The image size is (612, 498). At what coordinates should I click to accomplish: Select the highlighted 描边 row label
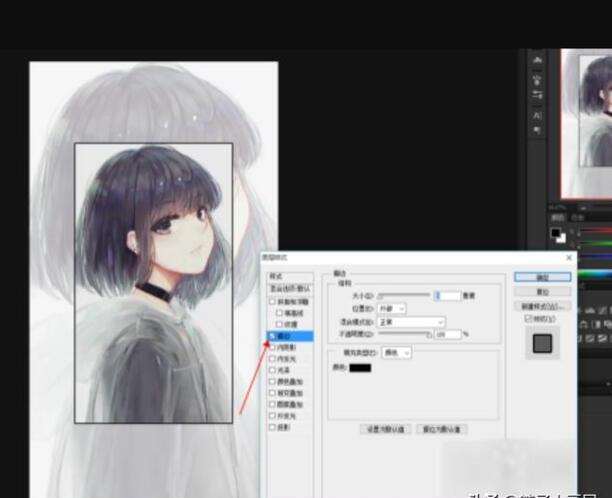pyautogui.click(x=284, y=336)
